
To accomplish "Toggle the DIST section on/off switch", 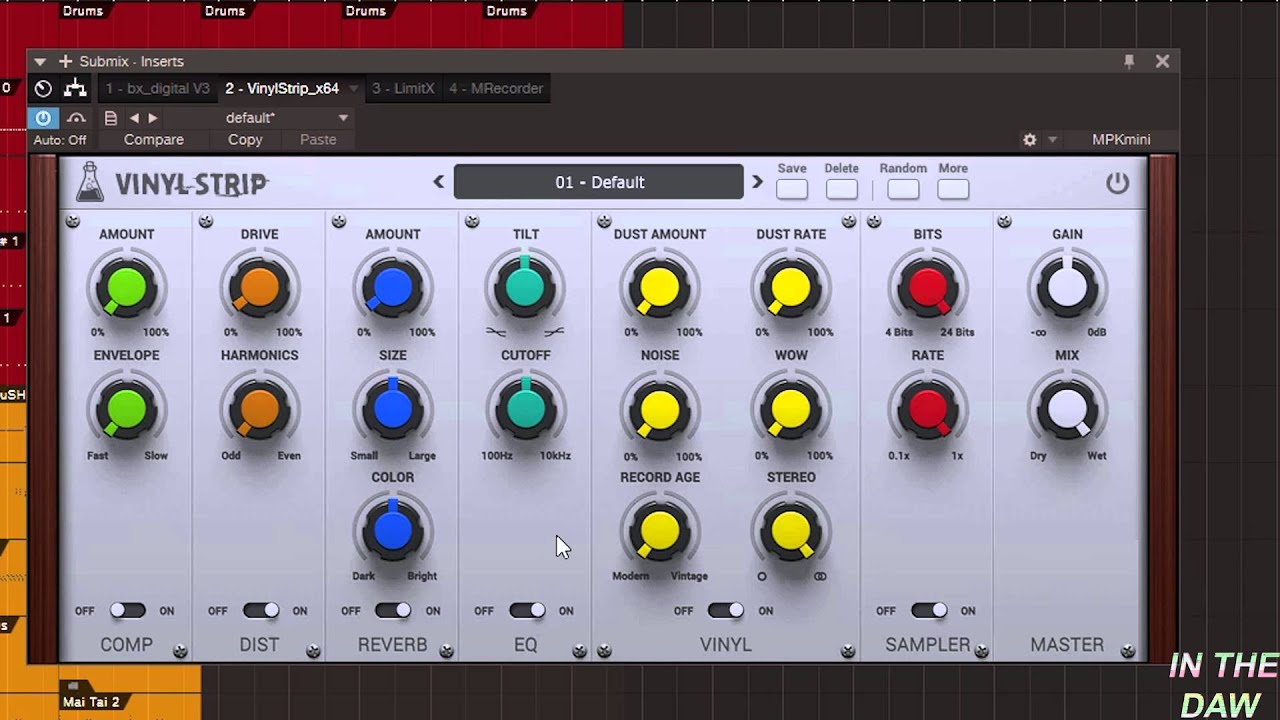I will pos(260,610).
